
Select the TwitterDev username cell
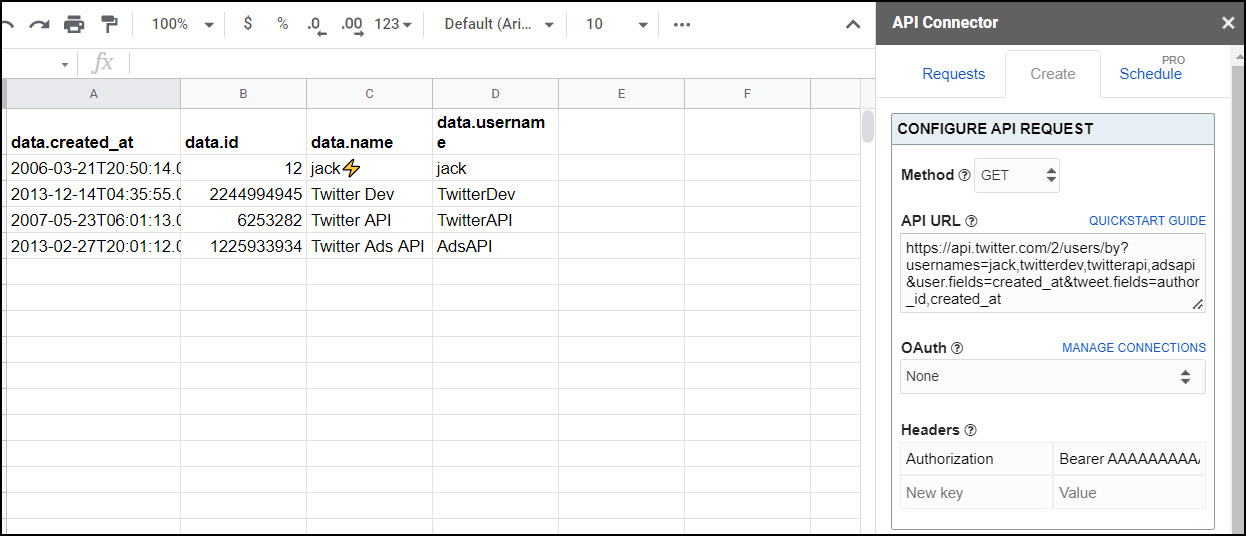point(495,194)
